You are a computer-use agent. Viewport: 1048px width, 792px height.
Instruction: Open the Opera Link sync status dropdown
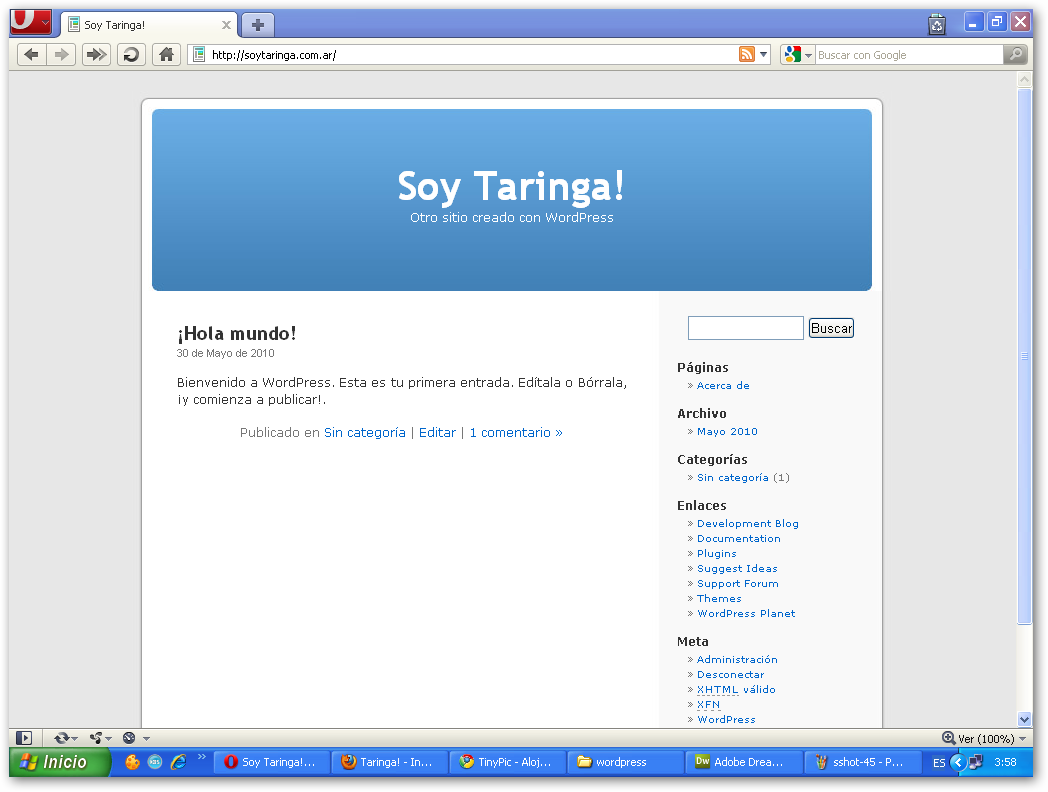coord(66,738)
